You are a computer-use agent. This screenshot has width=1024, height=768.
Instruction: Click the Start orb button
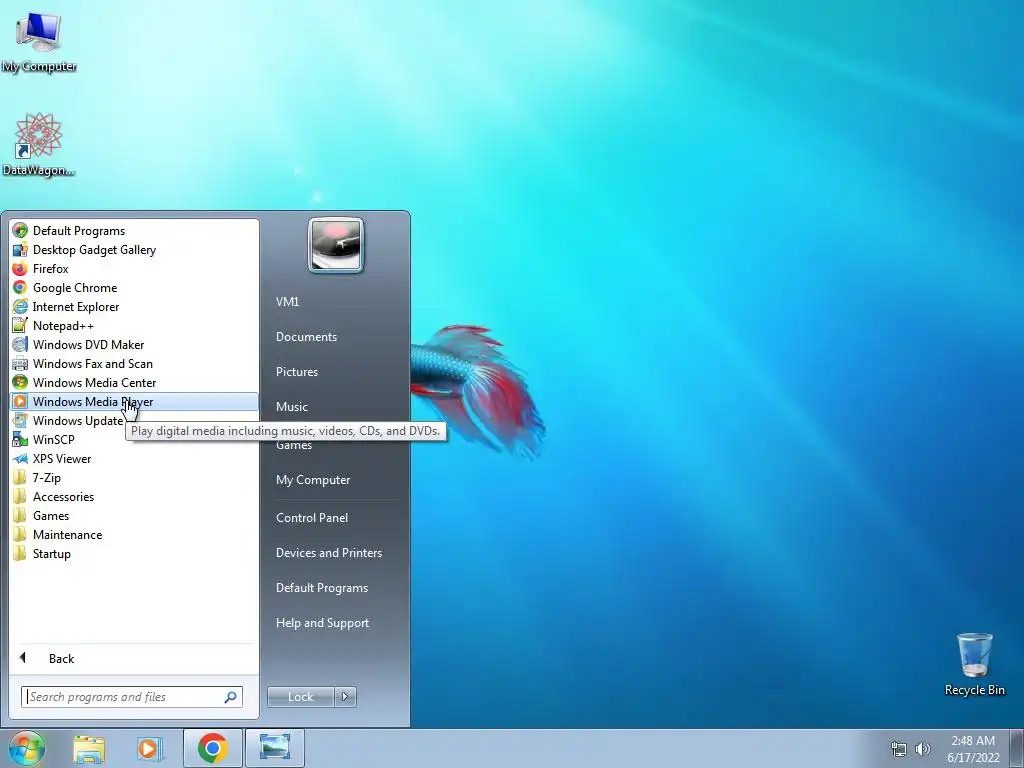click(27, 748)
